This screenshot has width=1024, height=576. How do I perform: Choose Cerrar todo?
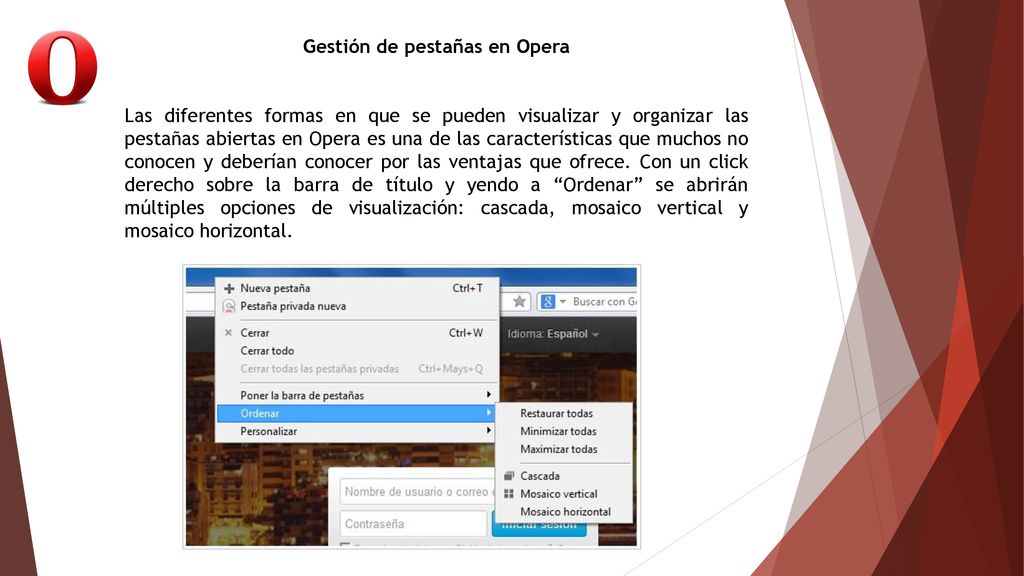coord(357,351)
